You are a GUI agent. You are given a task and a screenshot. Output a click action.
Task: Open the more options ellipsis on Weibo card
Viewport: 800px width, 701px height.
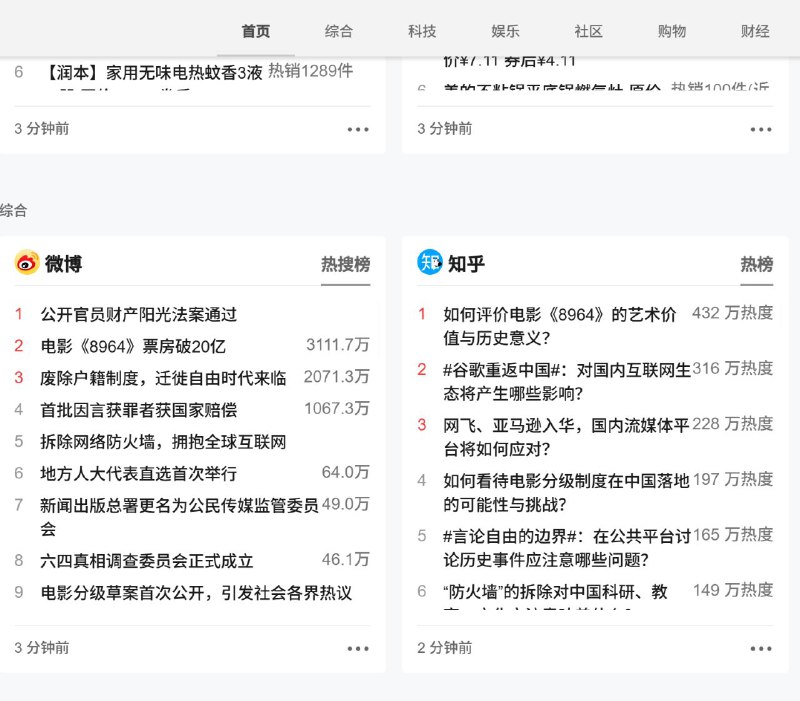point(358,648)
